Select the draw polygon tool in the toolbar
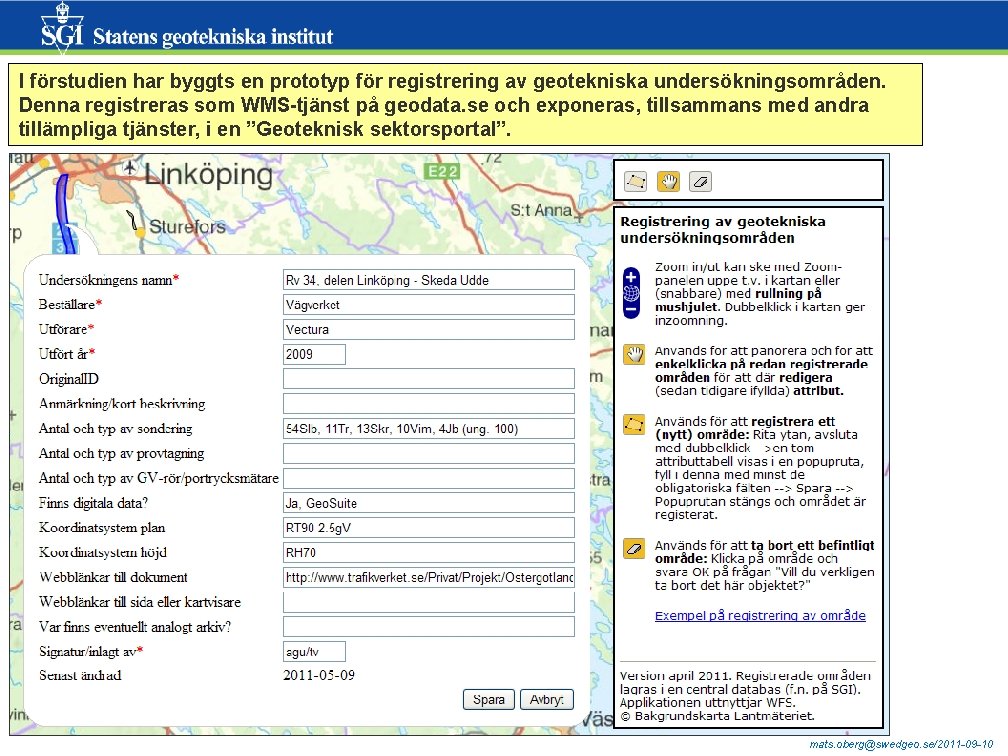The width and height of the screenshot is (1008, 756). pyautogui.click(x=636, y=182)
